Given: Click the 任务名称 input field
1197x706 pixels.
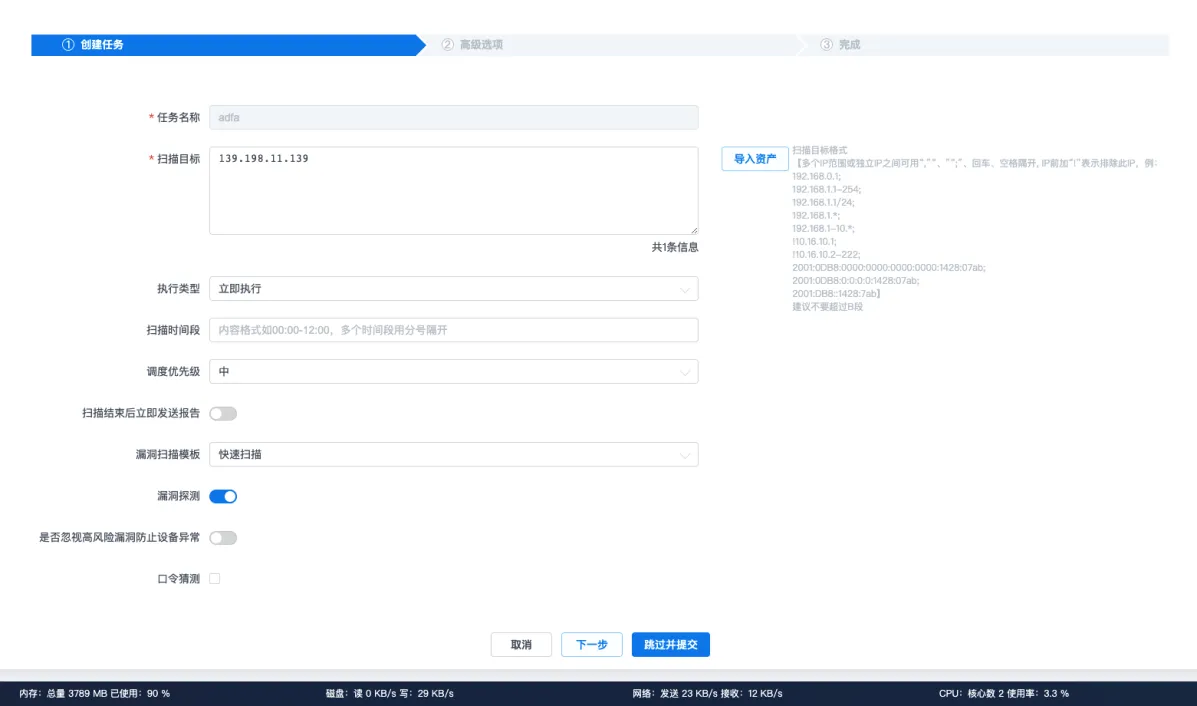Looking at the screenshot, I should [x=453, y=117].
